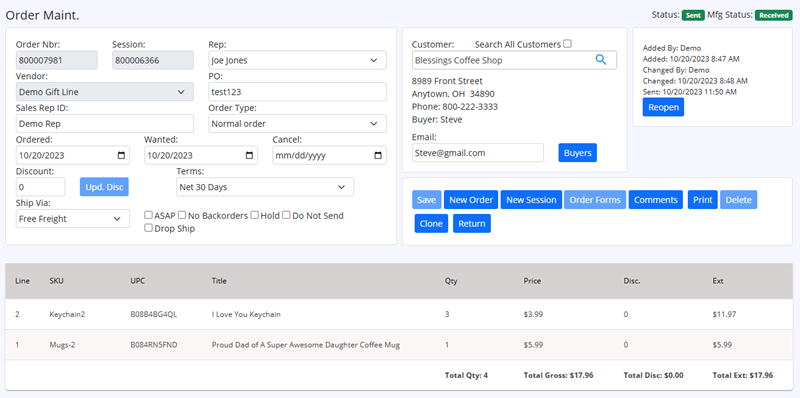Click the Delete button
800x398 pixels.
(x=738, y=200)
